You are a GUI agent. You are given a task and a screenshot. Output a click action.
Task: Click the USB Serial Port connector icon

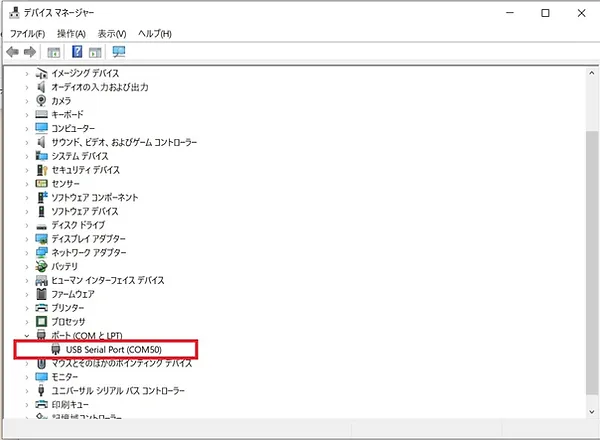point(56,349)
